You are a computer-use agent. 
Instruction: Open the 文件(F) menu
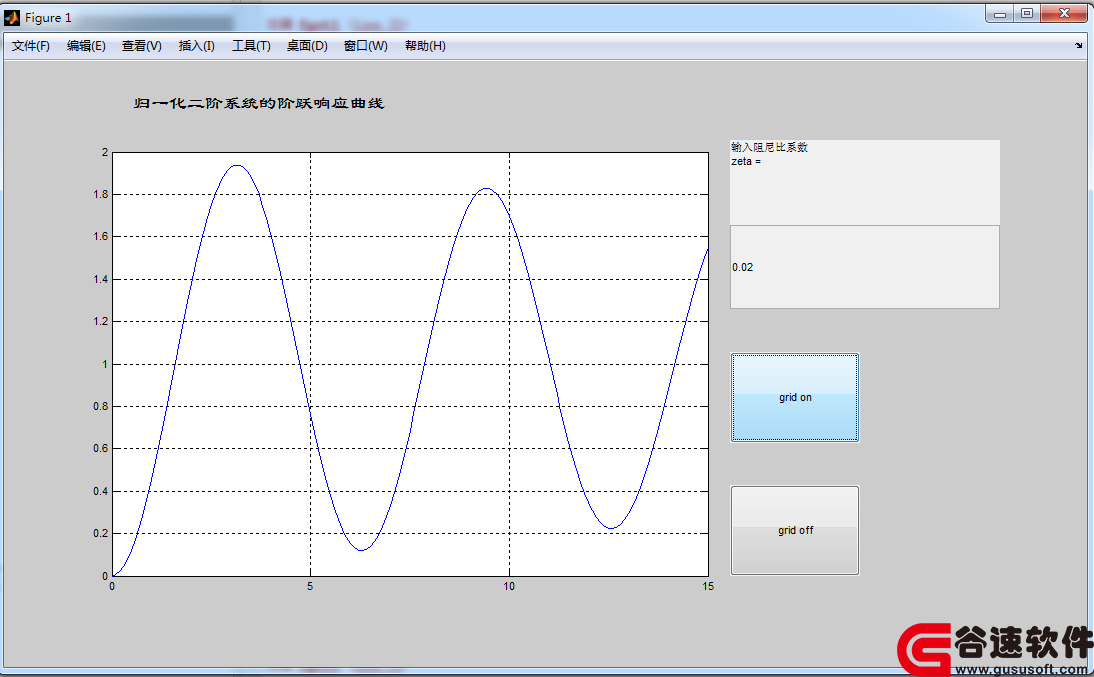coord(31,46)
